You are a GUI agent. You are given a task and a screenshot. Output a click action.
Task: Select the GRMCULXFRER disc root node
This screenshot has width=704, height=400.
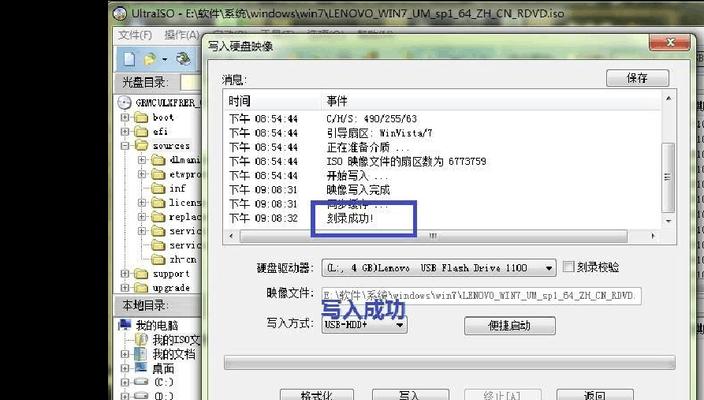(159, 103)
